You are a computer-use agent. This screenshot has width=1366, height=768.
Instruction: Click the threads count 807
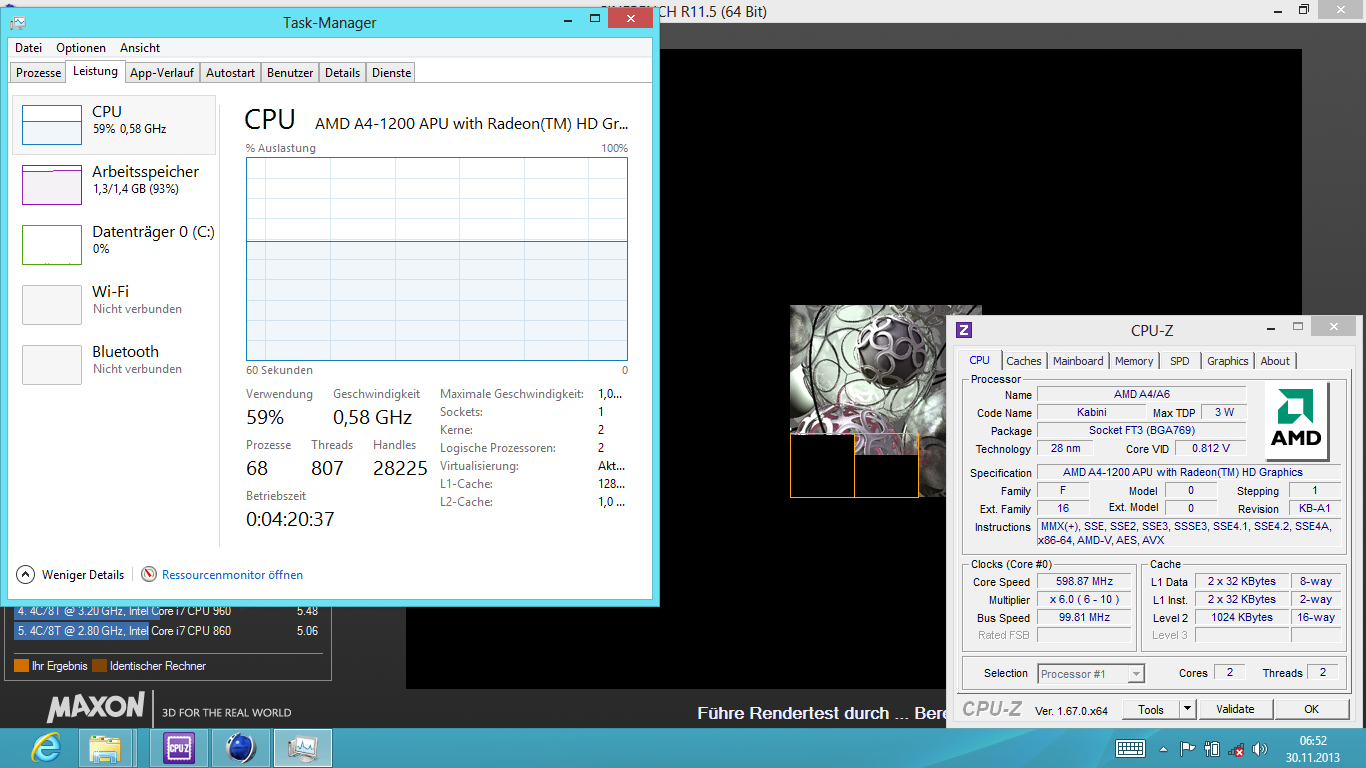tap(327, 468)
